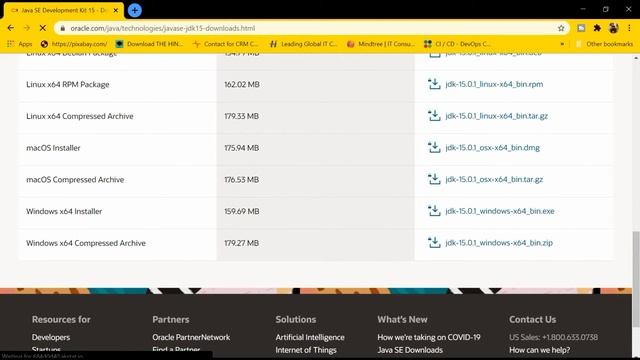
Task: Click download icon for osx-x64_bin.dmg
Action: tap(434, 147)
